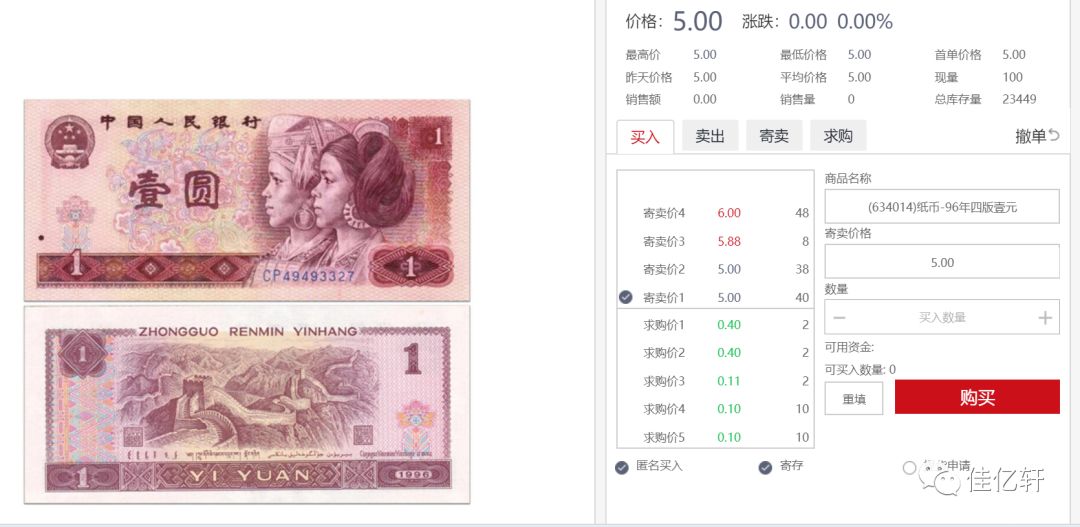Screen dimensions: 1080x527
Task: Select the radio button beside 申请
Action: [909, 468]
